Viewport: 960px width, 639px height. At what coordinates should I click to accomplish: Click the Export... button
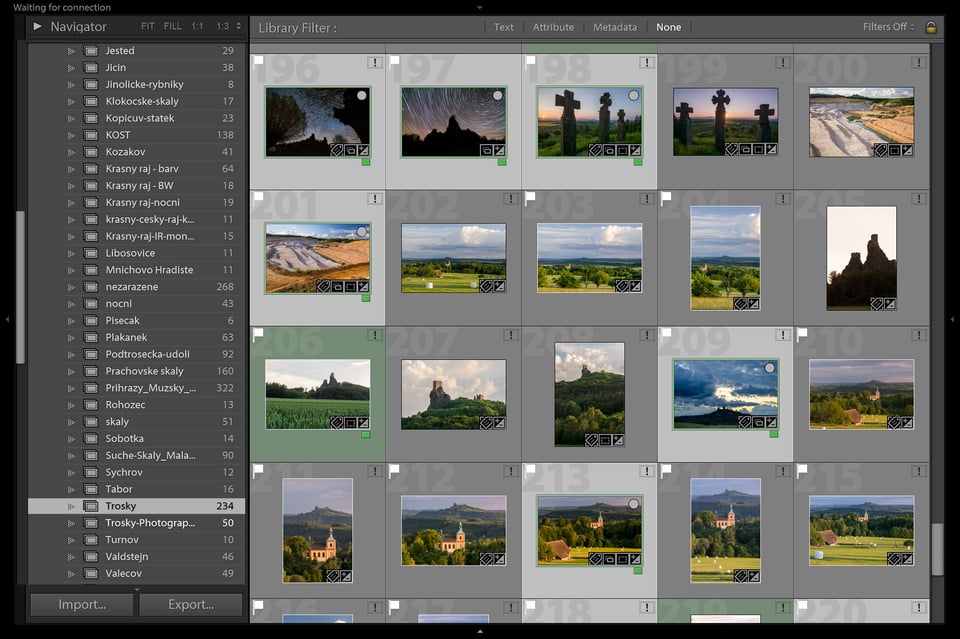coord(191,605)
